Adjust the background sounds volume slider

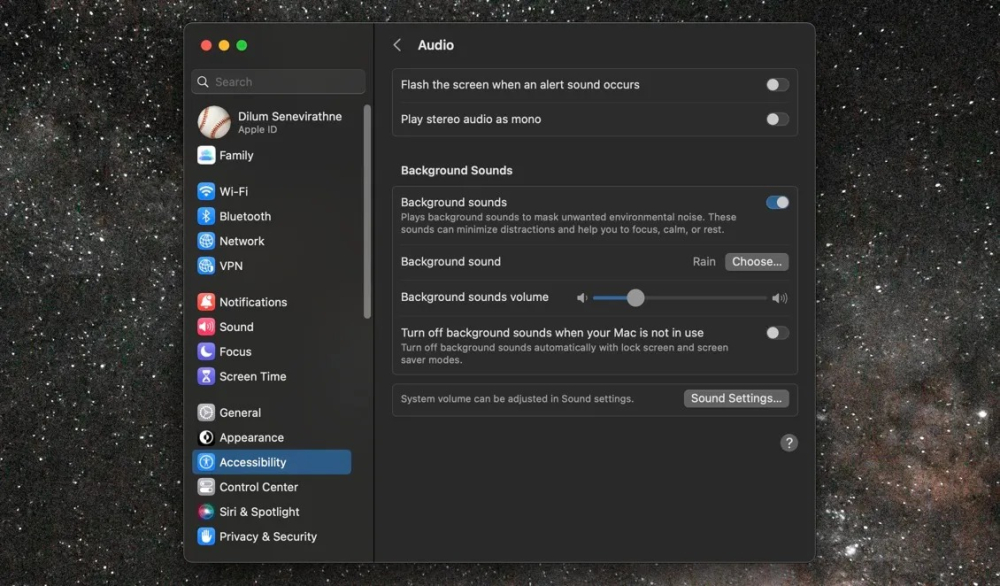coord(635,297)
